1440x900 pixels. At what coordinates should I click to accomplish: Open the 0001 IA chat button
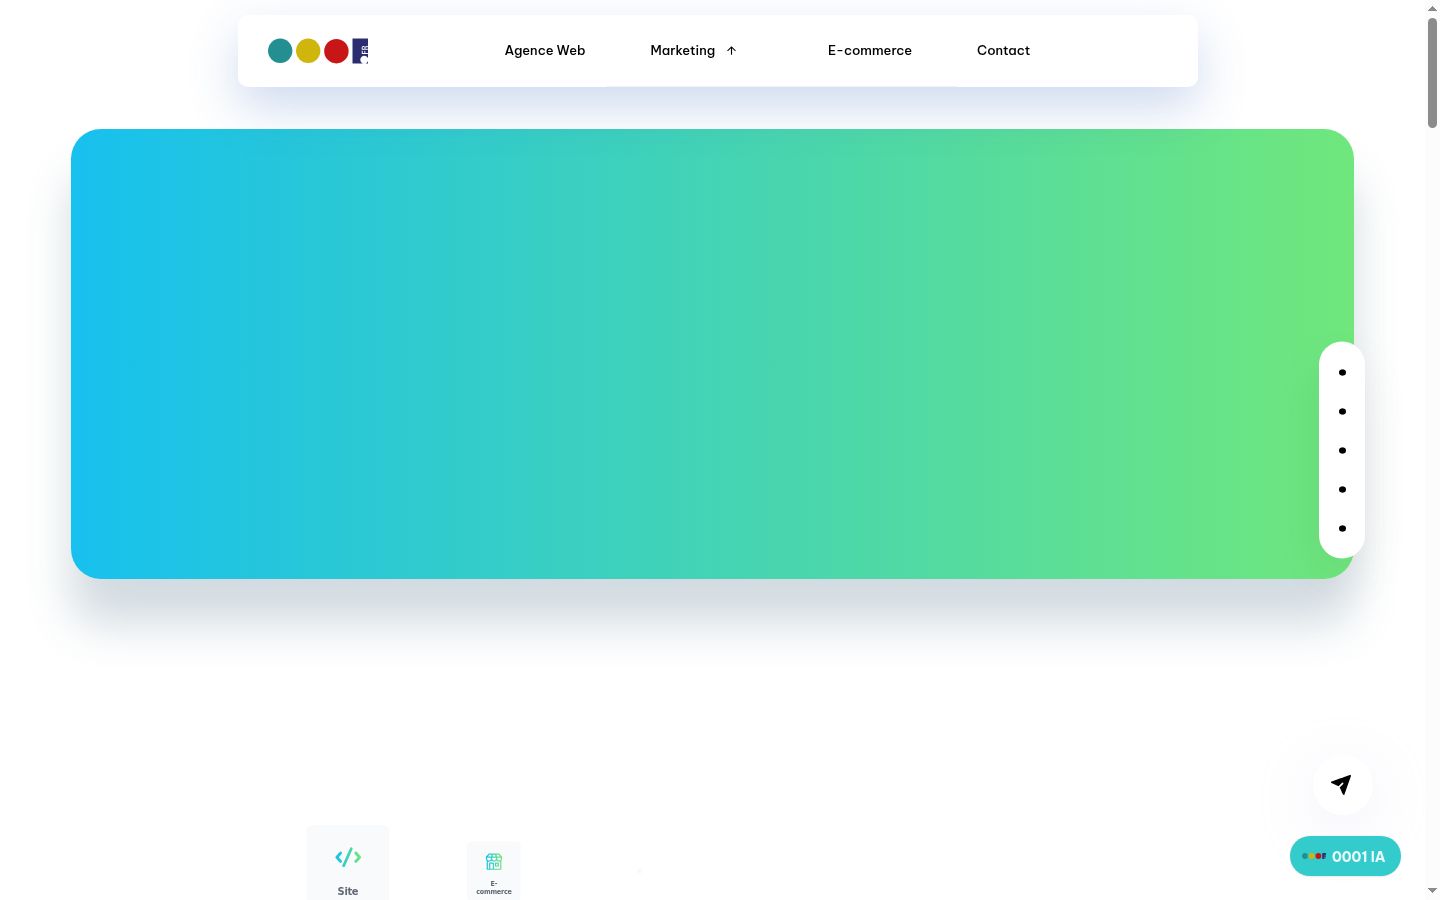[1345, 856]
